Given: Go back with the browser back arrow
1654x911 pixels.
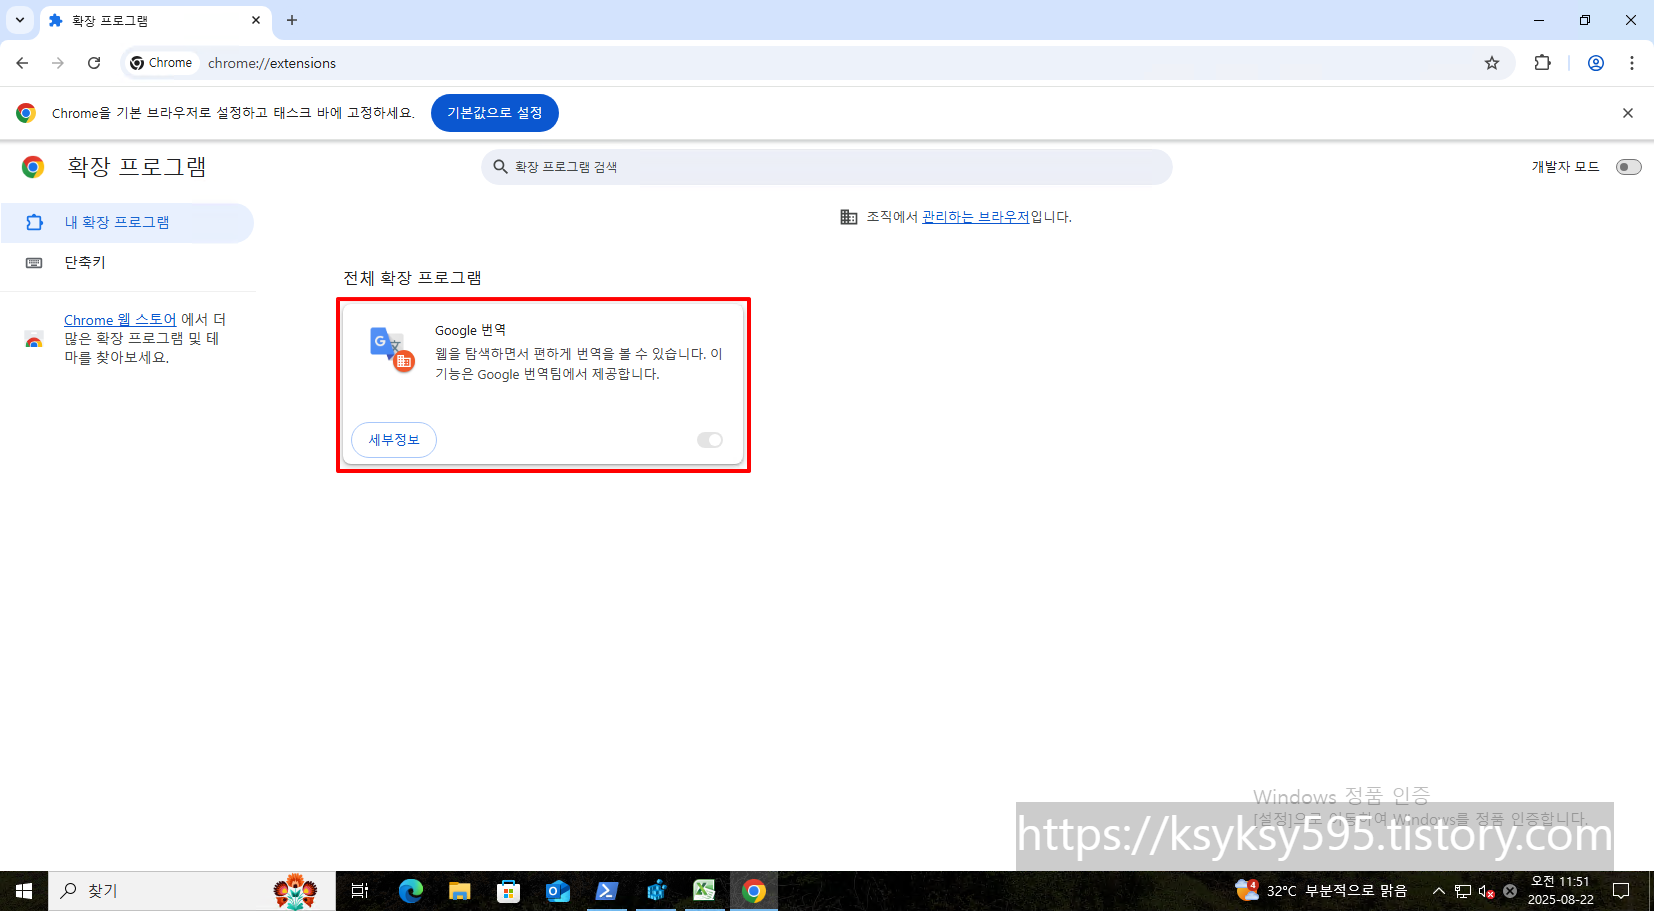Looking at the screenshot, I should point(22,63).
